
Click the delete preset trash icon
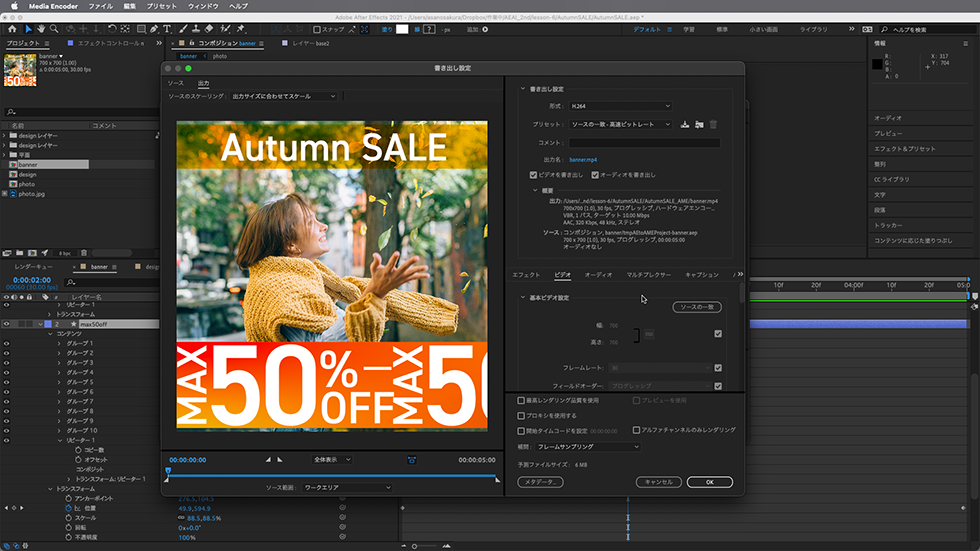pyautogui.click(x=713, y=124)
